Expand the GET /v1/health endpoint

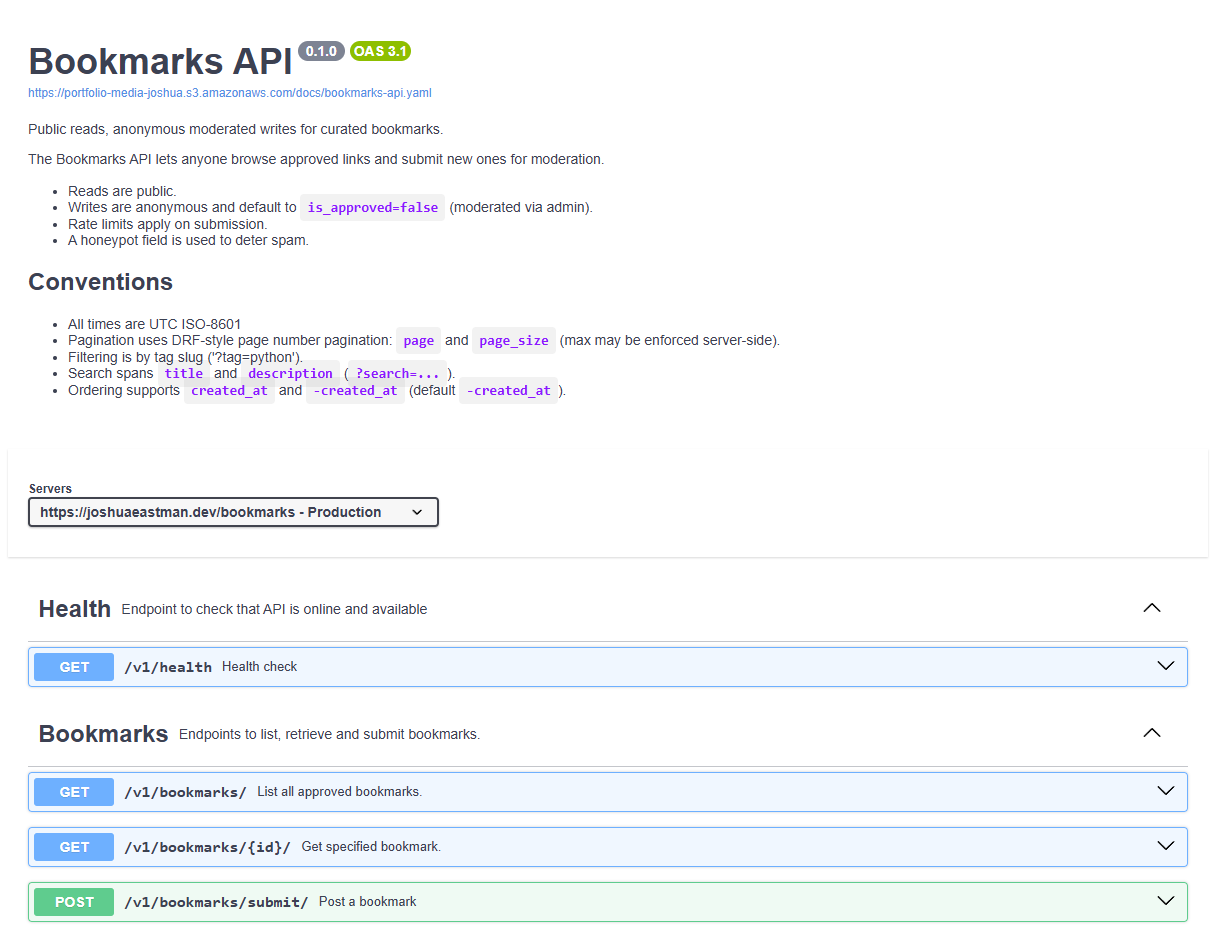click(x=1165, y=664)
